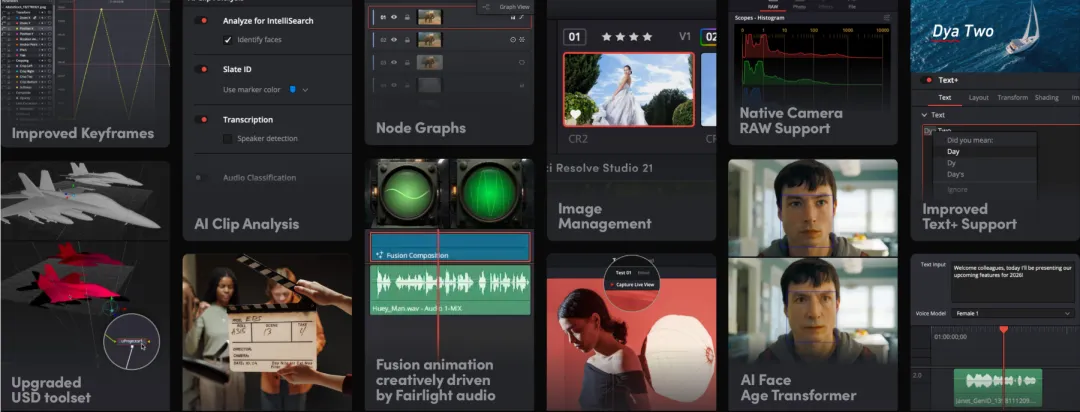
Task: Choose the 'Day' spelling suggestion
Action: pyautogui.click(x=985, y=152)
